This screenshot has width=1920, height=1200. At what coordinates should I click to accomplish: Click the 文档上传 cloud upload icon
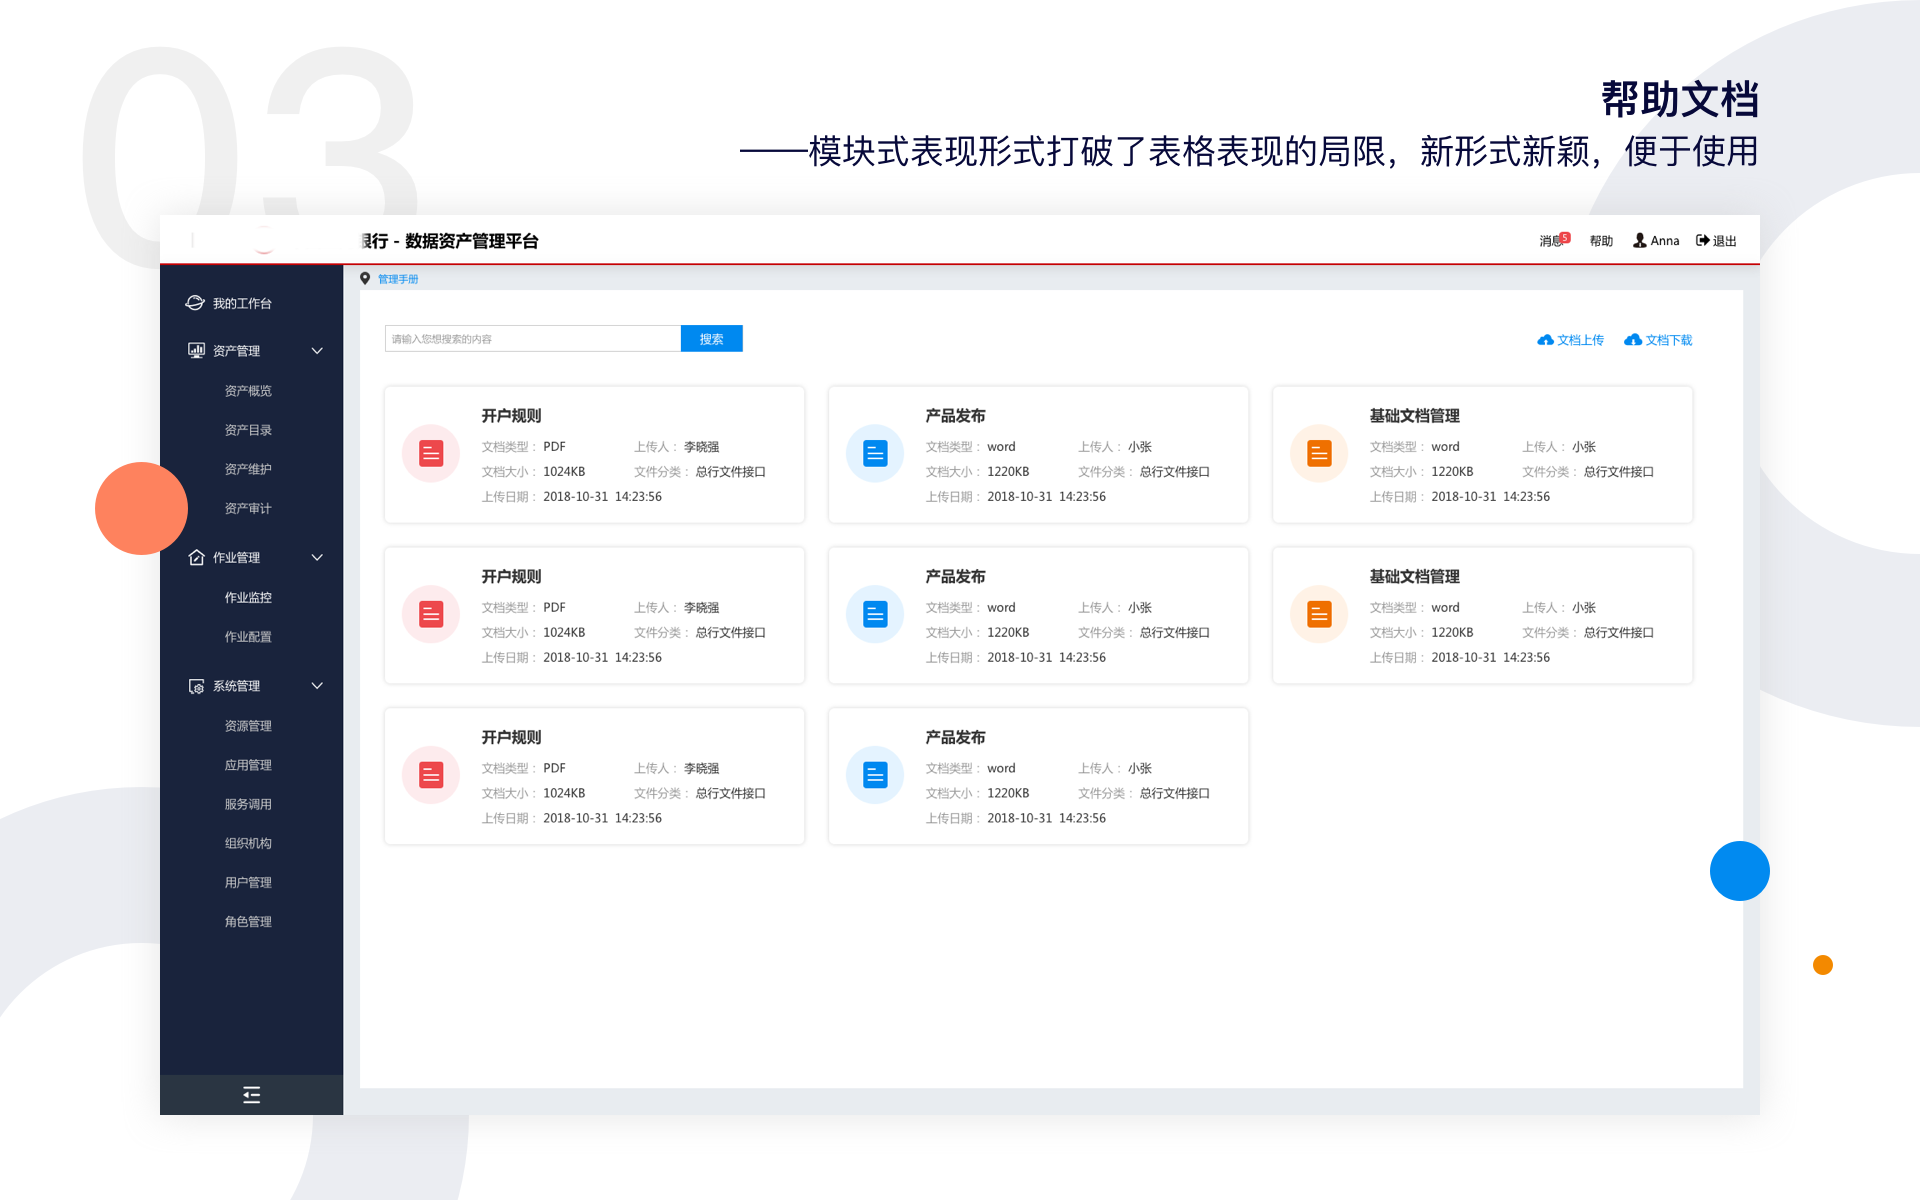(x=1545, y=340)
